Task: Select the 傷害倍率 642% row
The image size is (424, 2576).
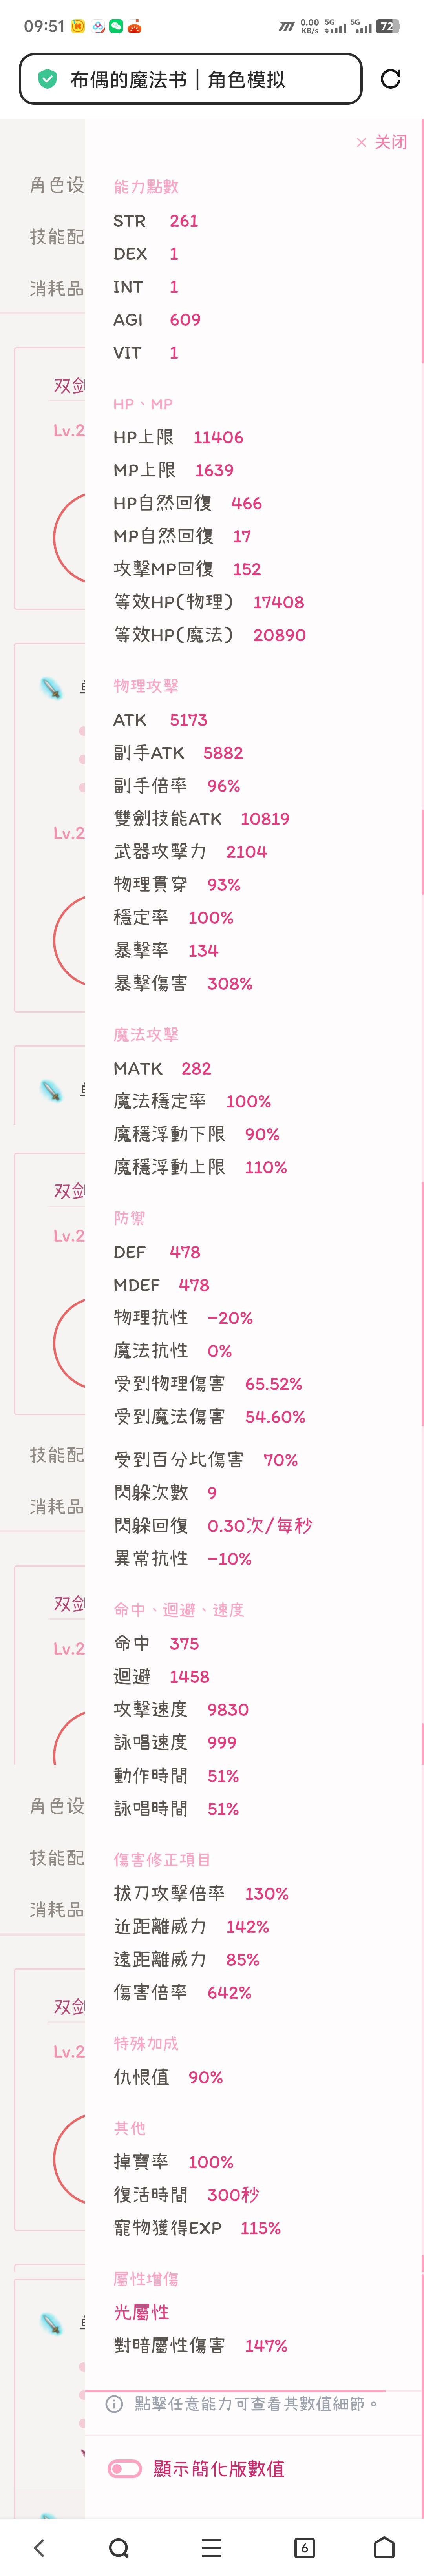Action: (183, 1992)
